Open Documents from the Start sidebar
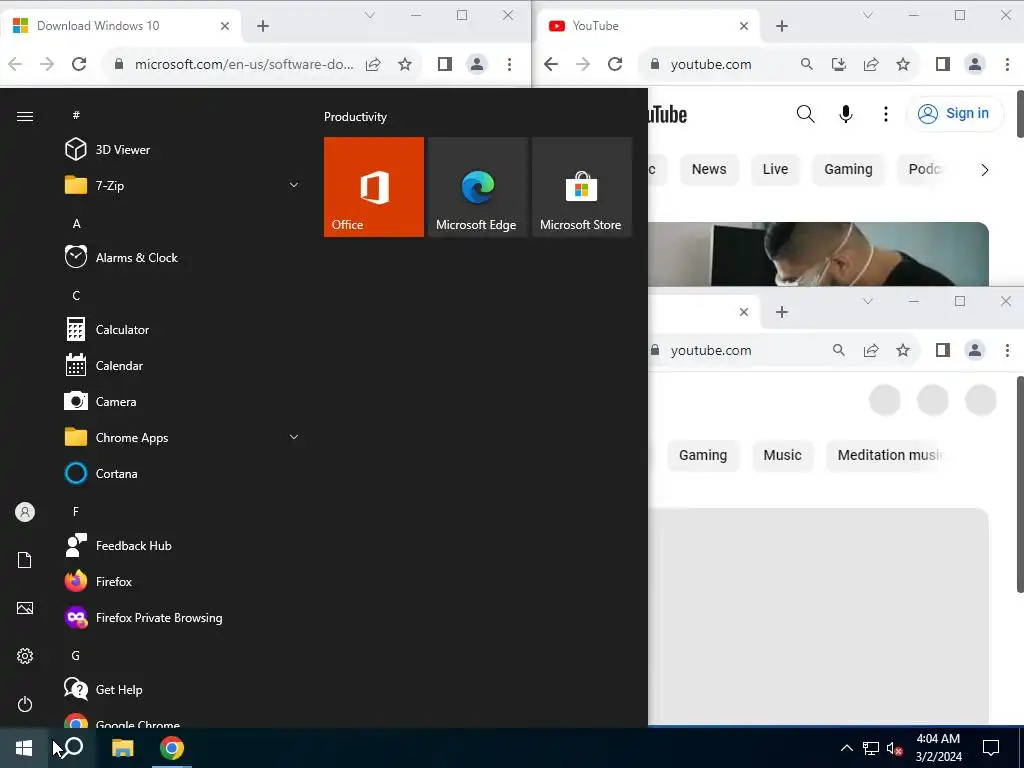The width and height of the screenshot is (1024, 768). point(25,560)
